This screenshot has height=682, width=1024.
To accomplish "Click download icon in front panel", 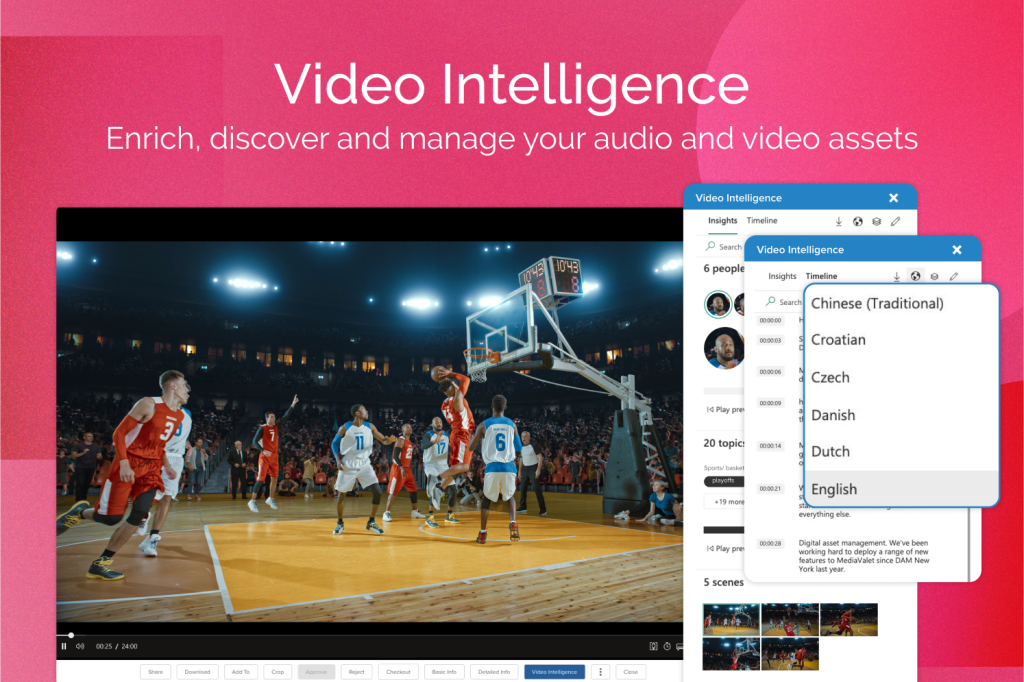I will point(897,277).
